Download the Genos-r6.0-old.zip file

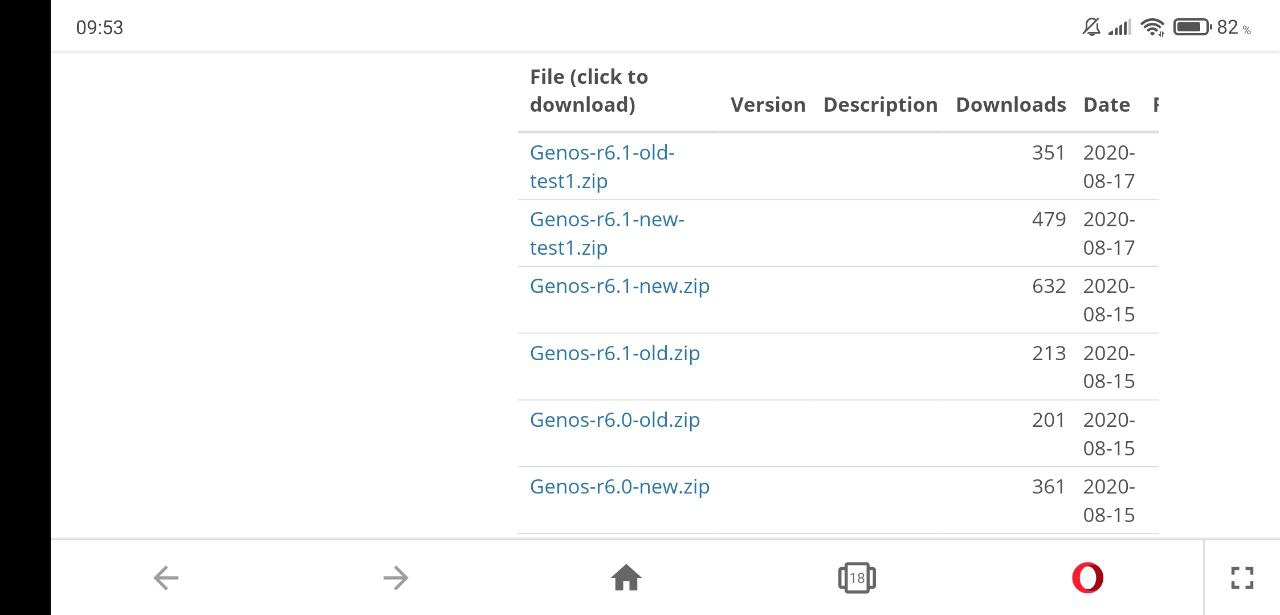click(615, 420)
